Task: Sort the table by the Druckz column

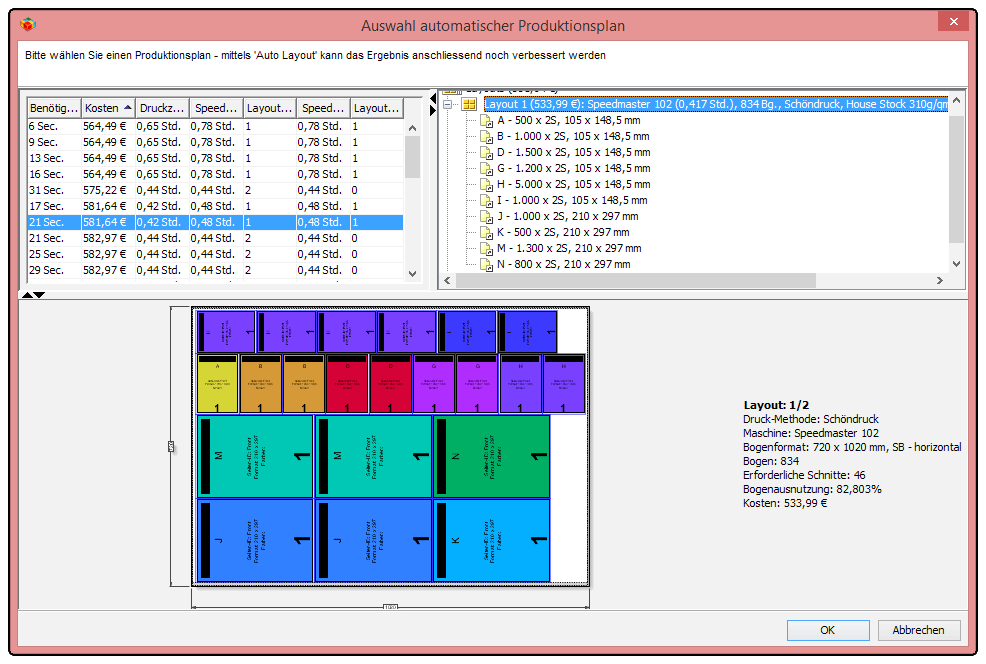Action: [x=160, y=107]
